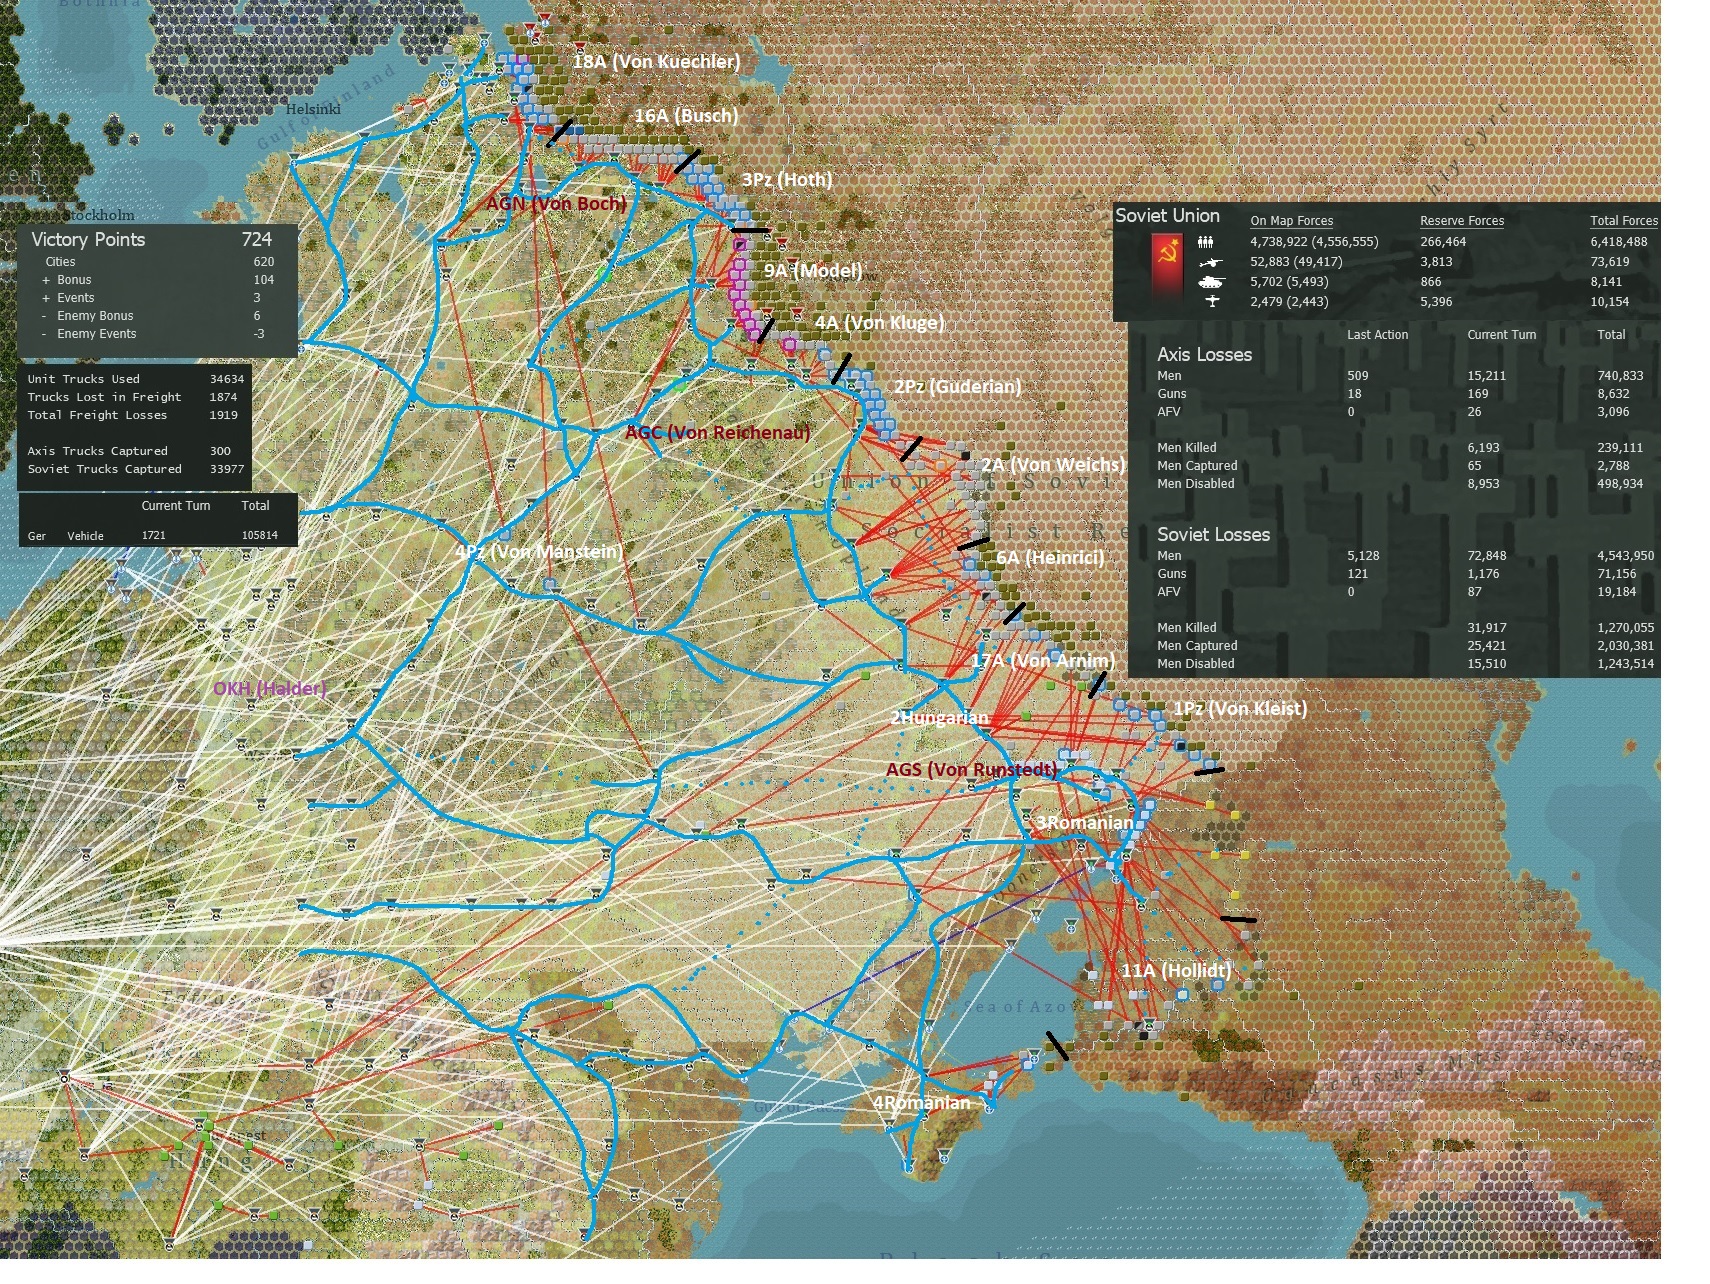This screenshot has width=1710, height=1284.
Task: Click the Current Turn header in losses panel
Action: (1501, 335)
